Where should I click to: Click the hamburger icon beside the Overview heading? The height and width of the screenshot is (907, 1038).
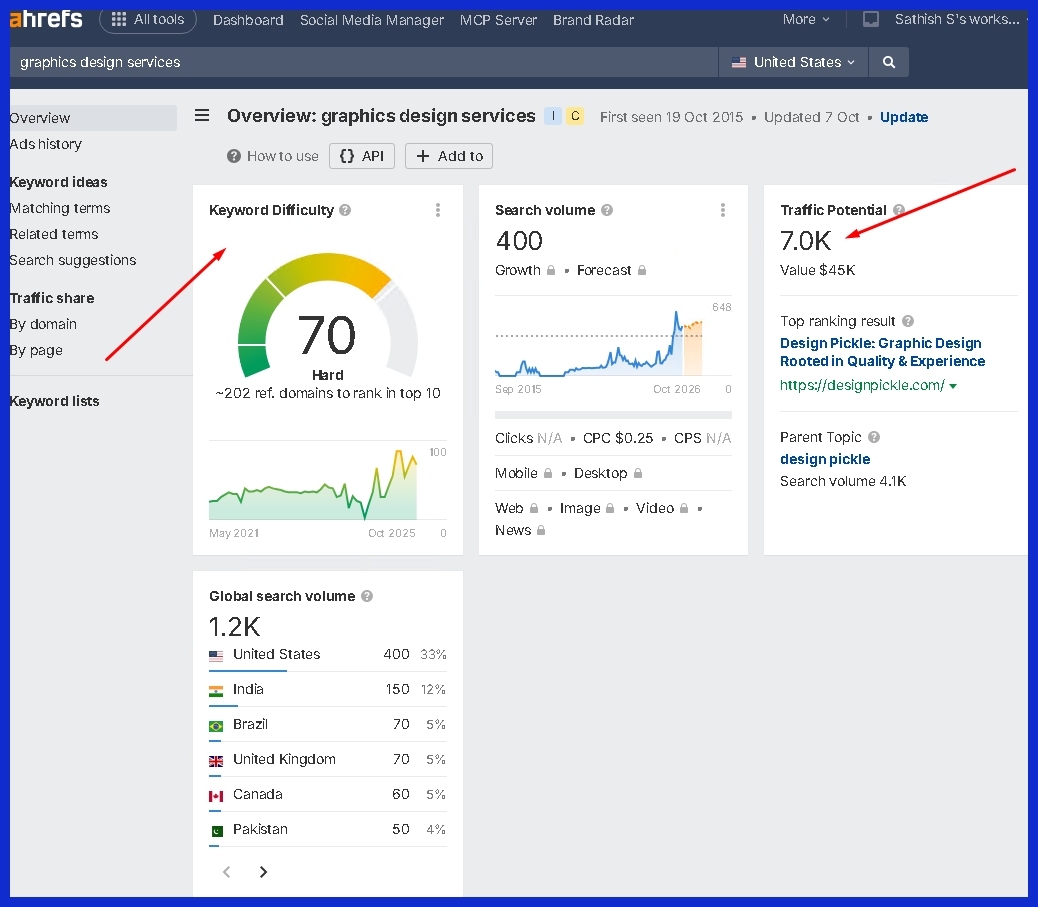[202, 115]
